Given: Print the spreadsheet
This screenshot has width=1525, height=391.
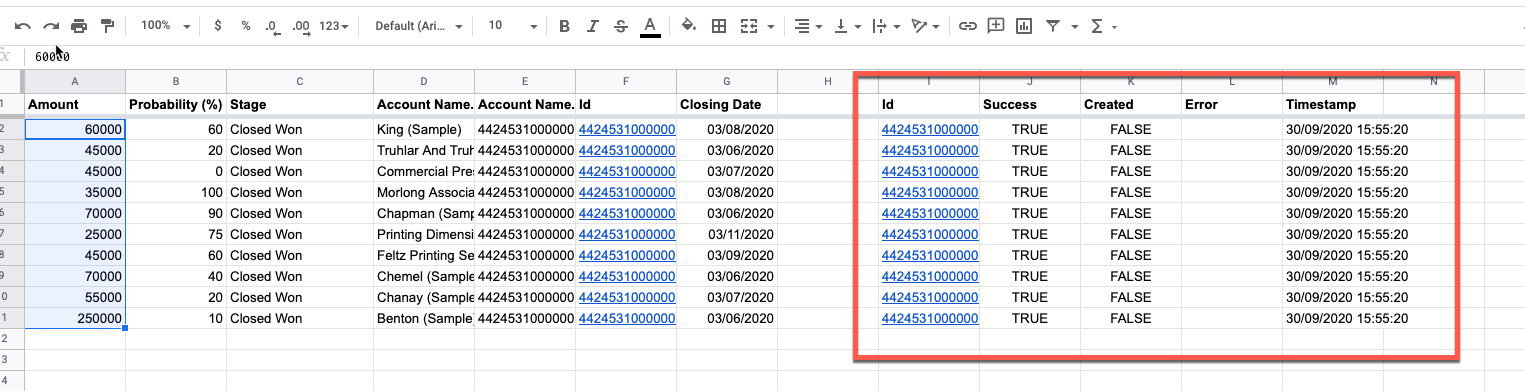Looking at the screenshot, I should coord(79,26).
